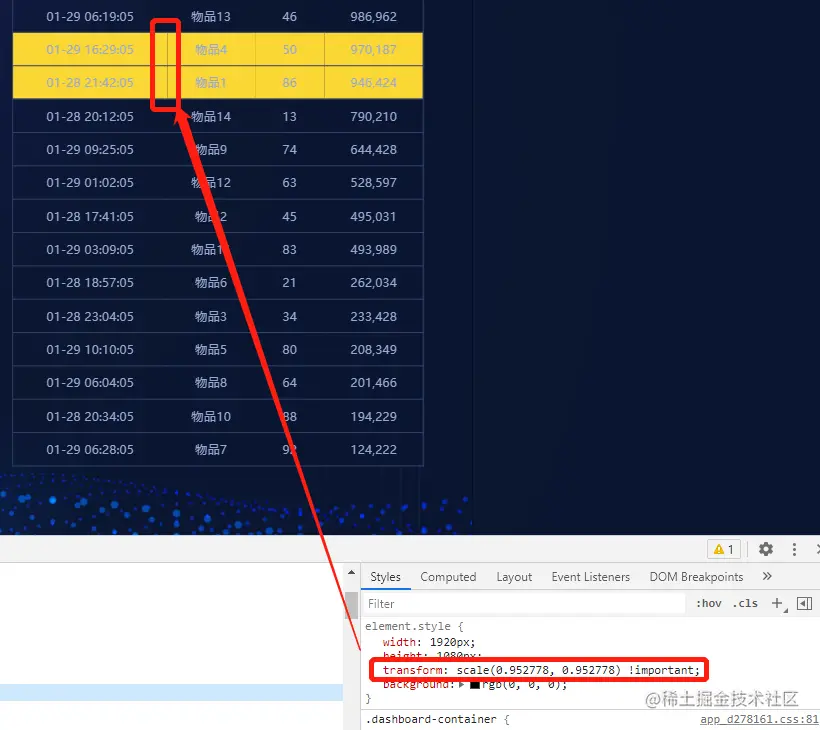Click the value 790,210

(x=373, y=116)
